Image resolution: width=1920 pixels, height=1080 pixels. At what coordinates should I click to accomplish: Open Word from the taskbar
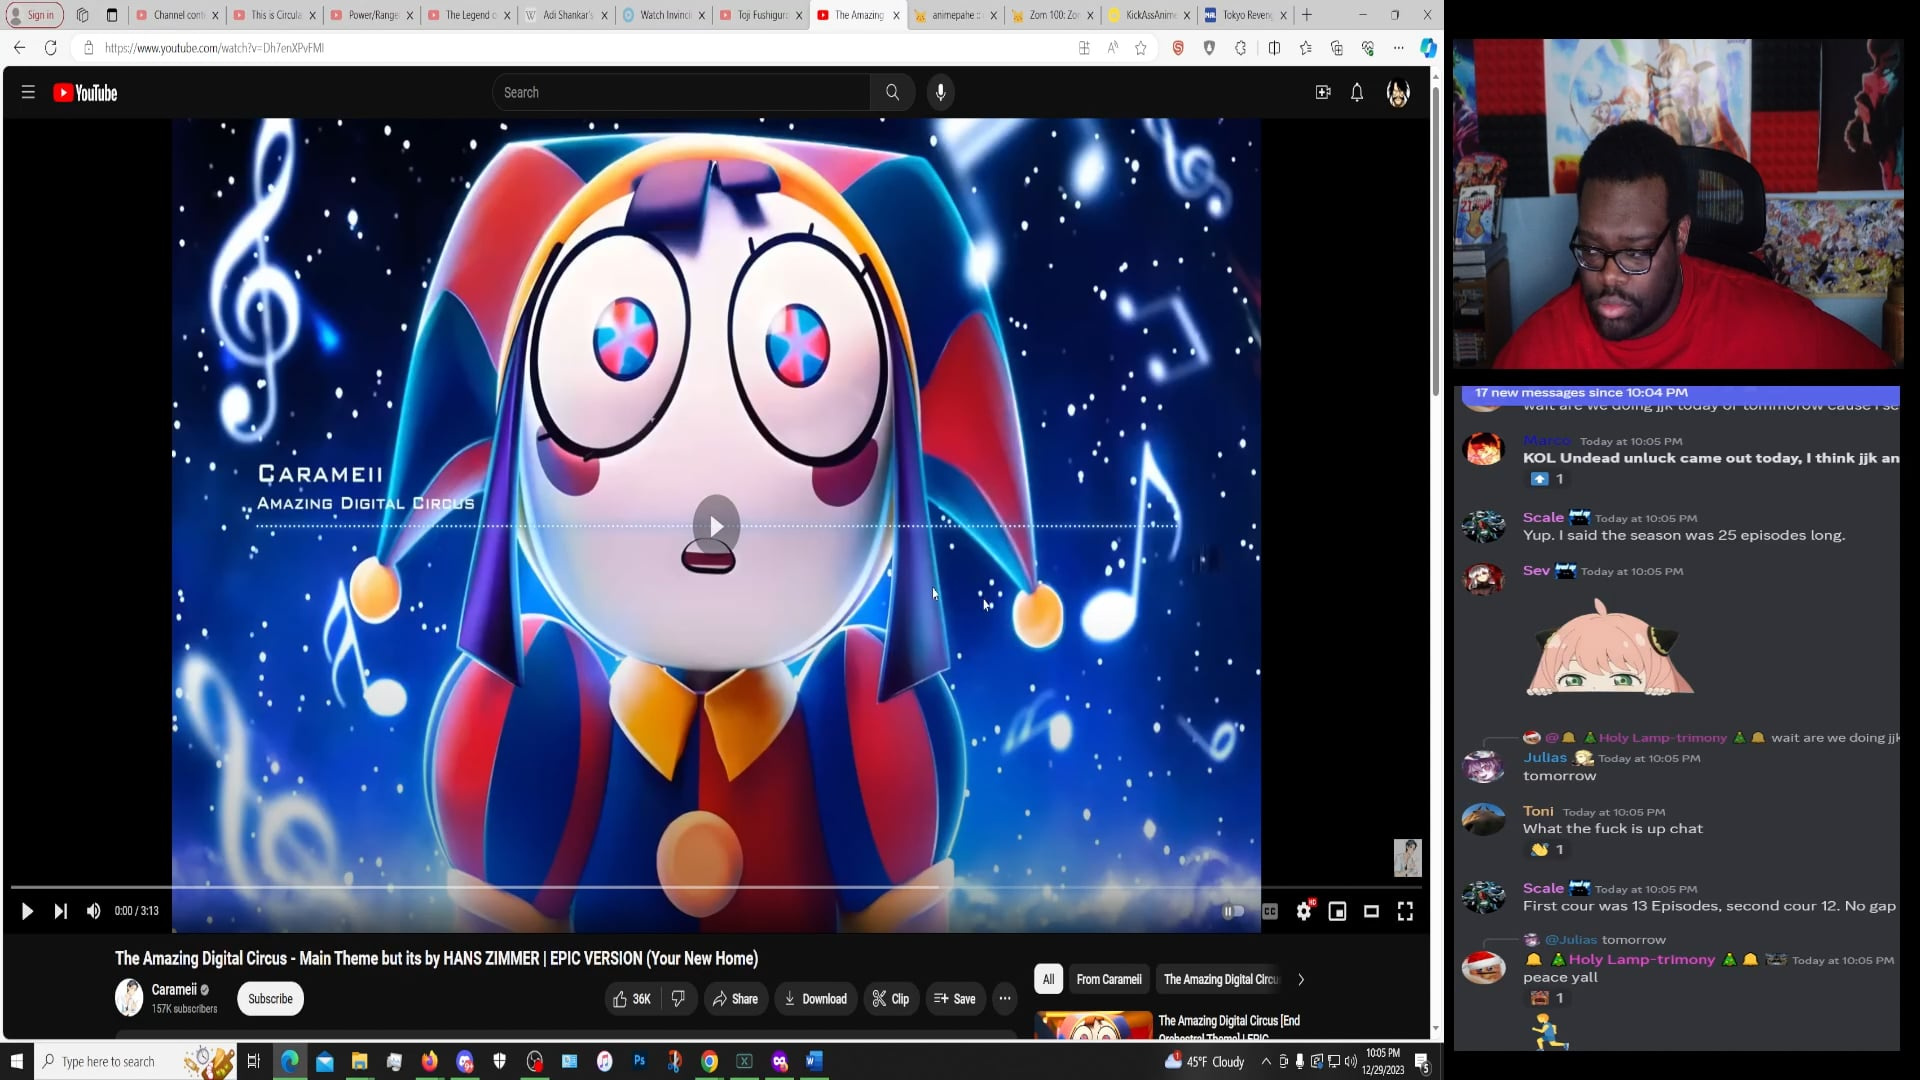click(x=814, y=1061)
